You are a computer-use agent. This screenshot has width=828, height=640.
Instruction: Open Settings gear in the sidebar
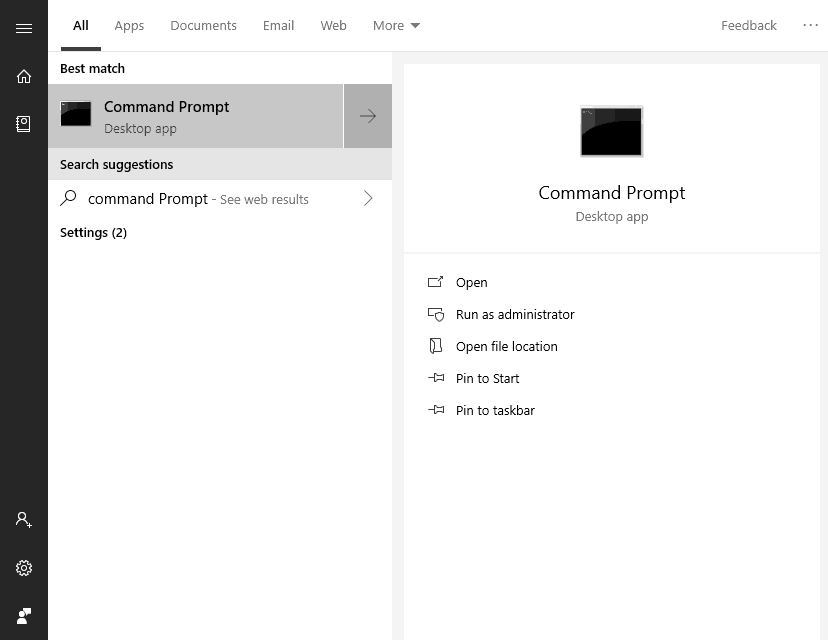click(24, 568)
